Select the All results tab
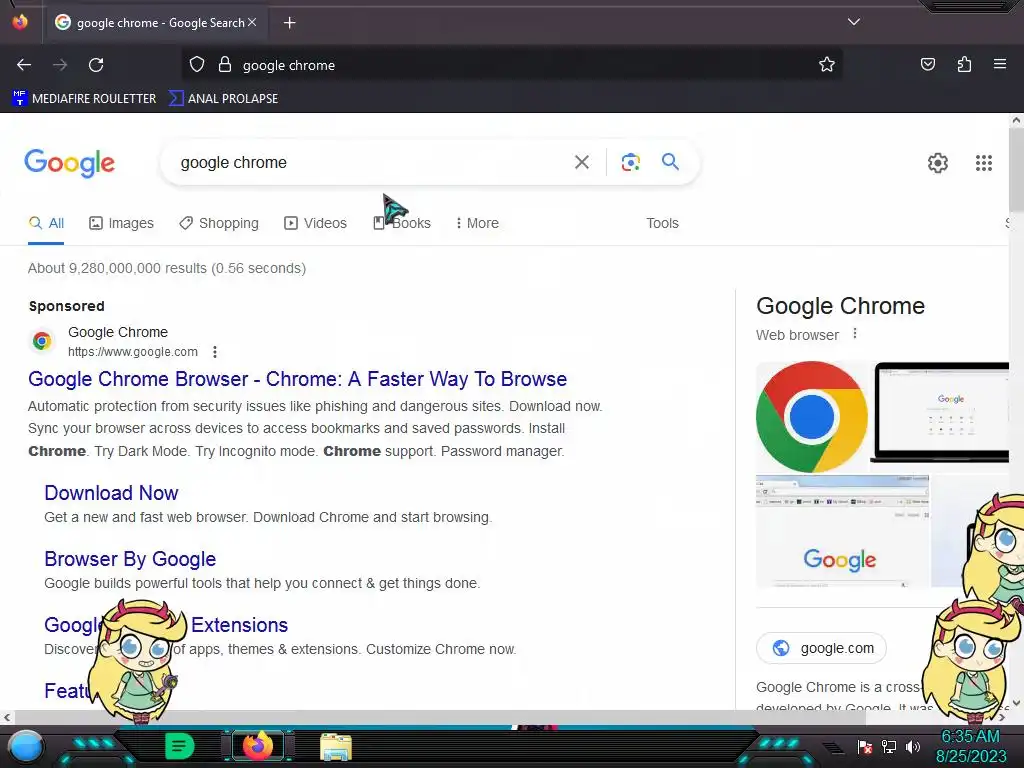This screenshot has width=1024, height=768. point(46,223)
